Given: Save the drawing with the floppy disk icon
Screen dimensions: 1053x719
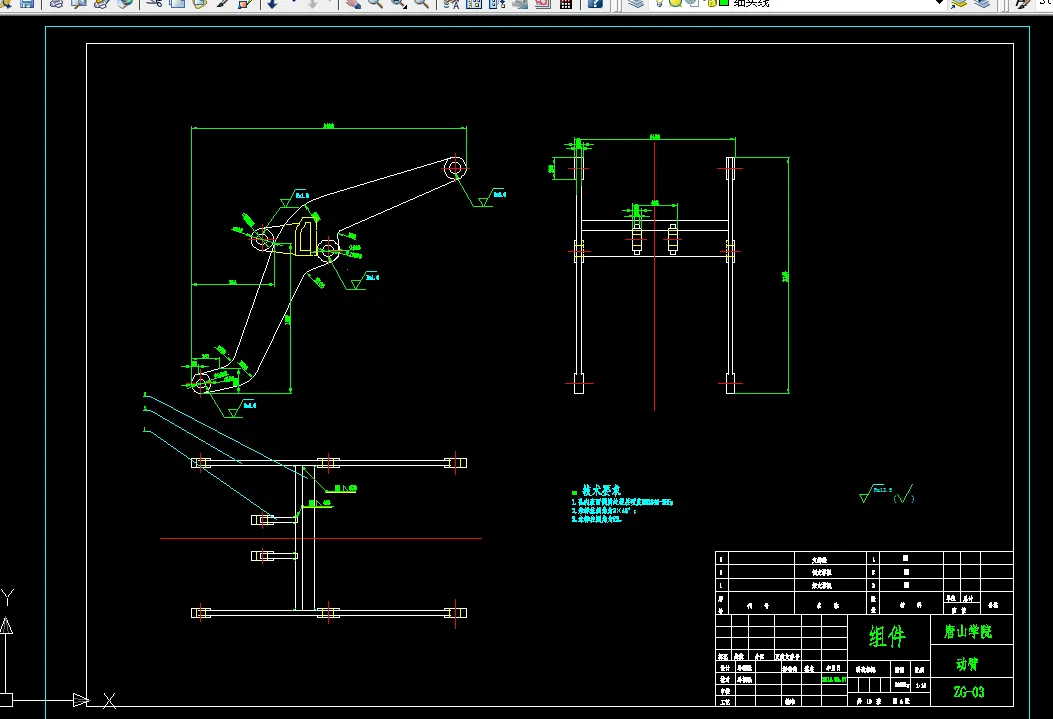Looking at the screenshot, I should pos(27,3).
